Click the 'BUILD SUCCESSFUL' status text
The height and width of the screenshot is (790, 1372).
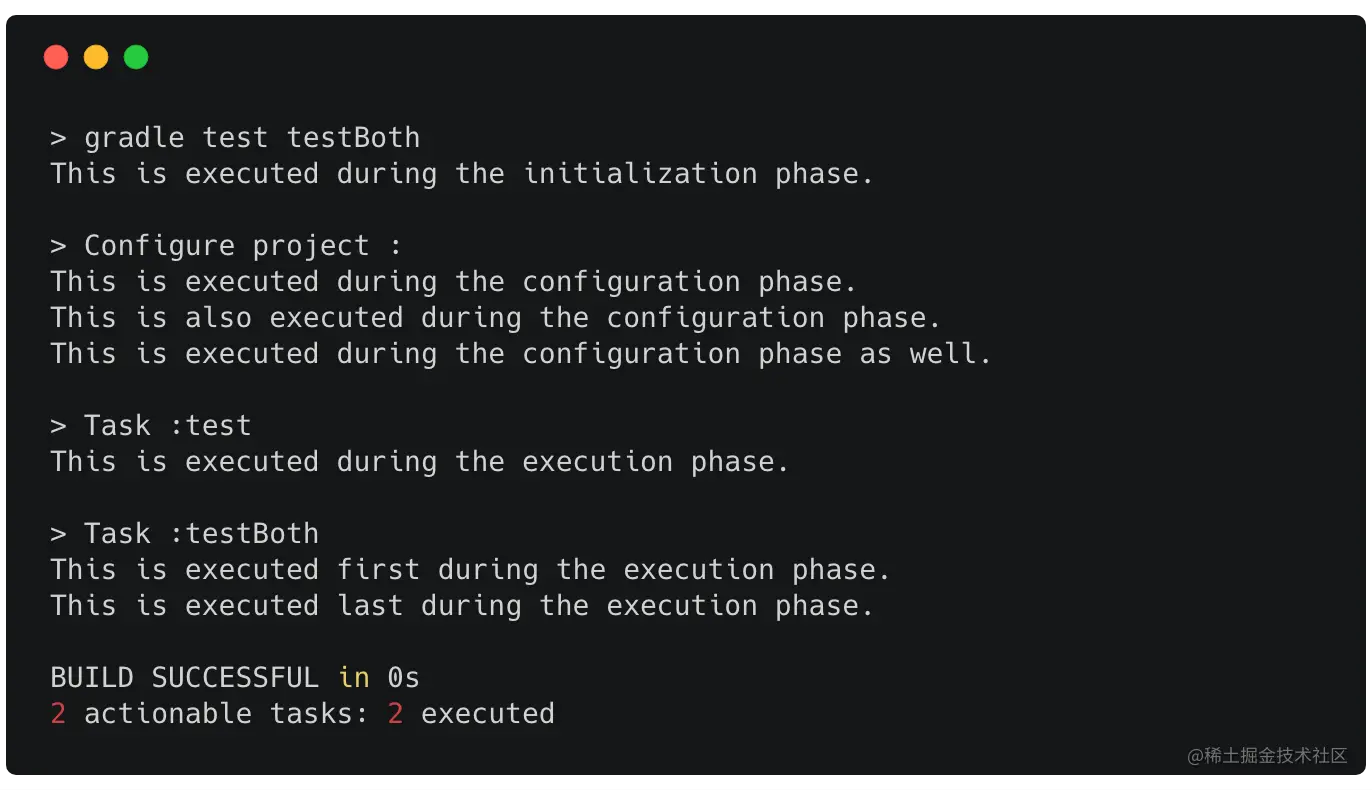click(x=184, y=678)
